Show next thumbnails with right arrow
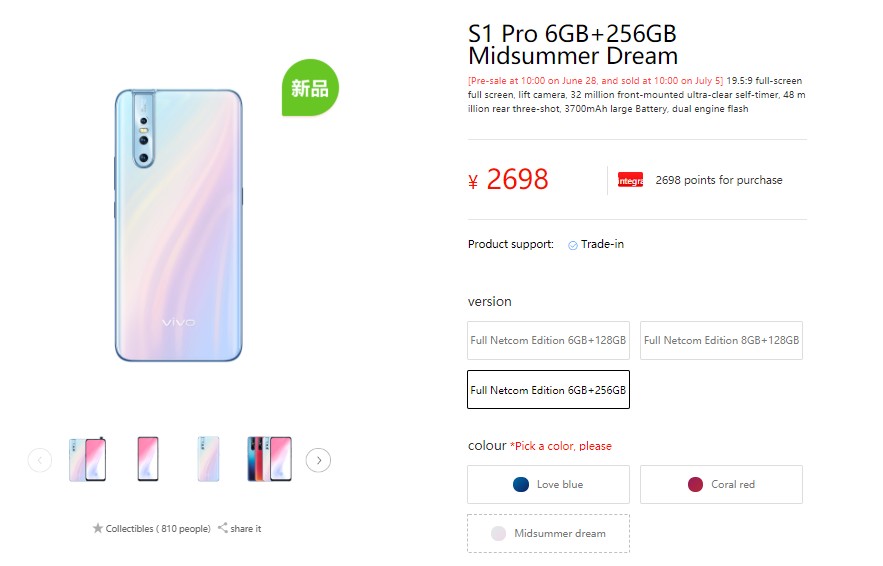Image resolution: width=883 pixels, height=566 pixels. pyautogui.click(x=318, y=460)
